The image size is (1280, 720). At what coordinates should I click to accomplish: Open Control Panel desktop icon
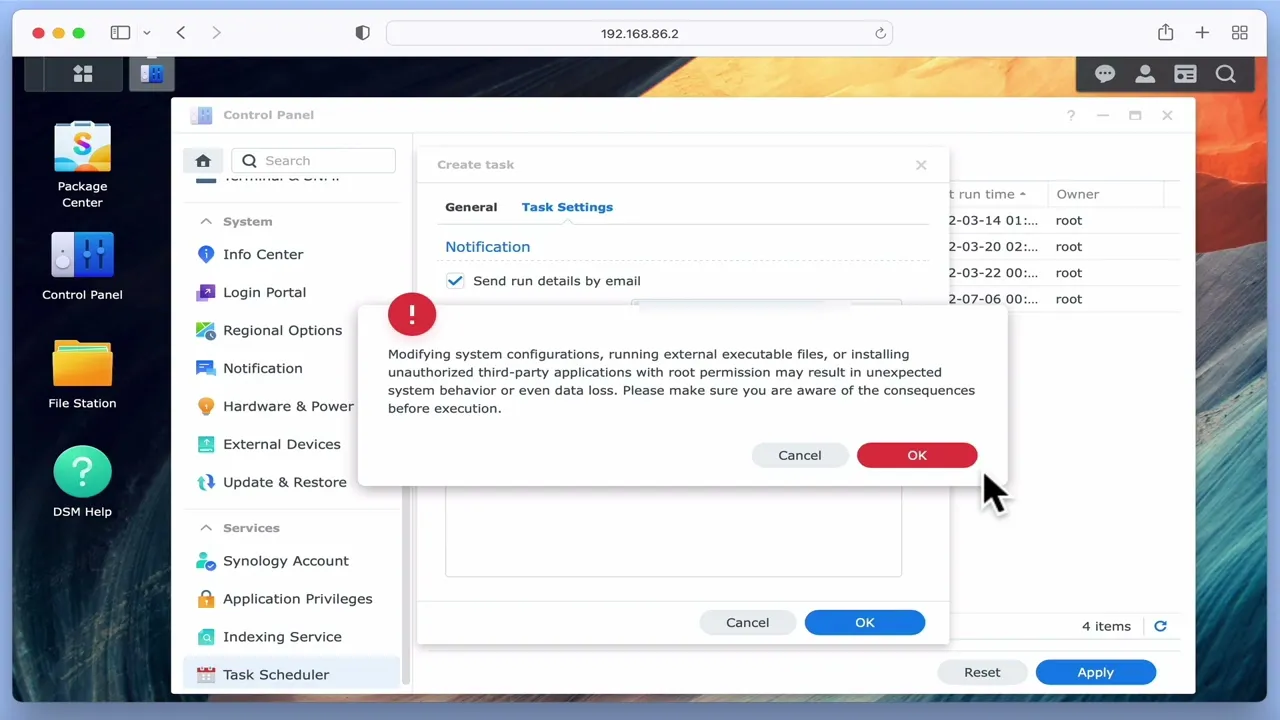[82, 266]
